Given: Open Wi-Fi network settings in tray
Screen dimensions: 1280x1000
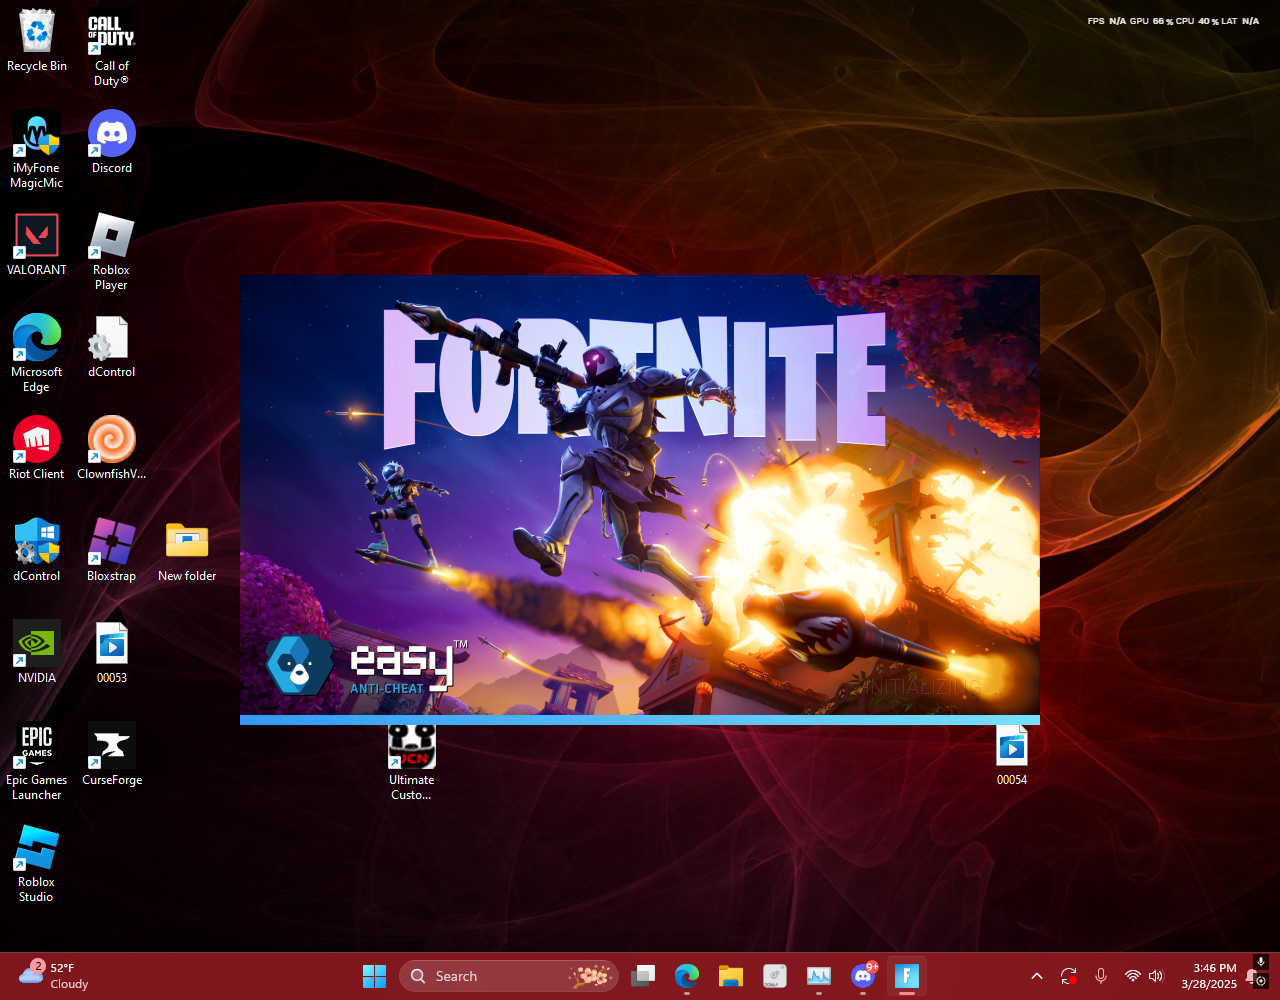Looking at the screenshot, I should click(1132, 976).
